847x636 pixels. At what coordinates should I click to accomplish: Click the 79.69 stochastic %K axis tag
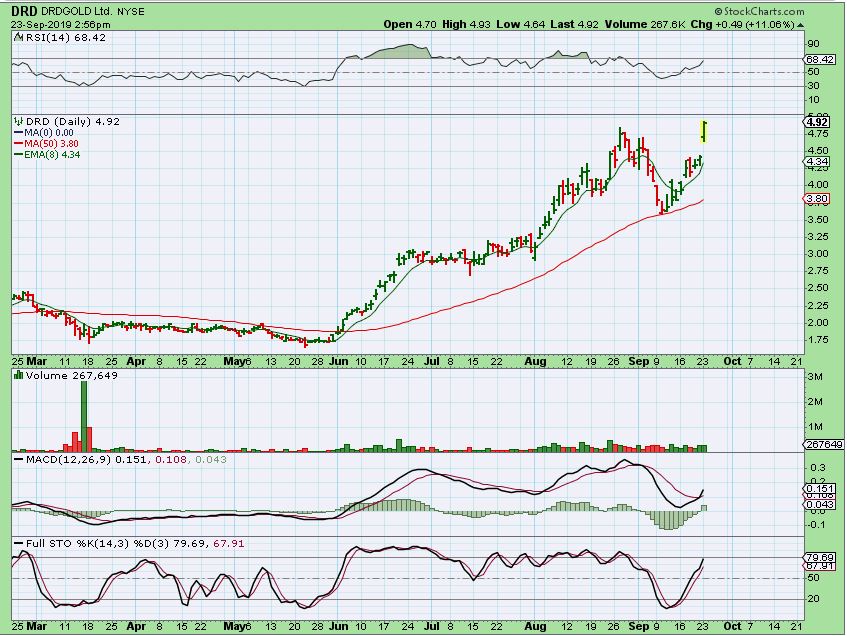click(x=818, y=557)
